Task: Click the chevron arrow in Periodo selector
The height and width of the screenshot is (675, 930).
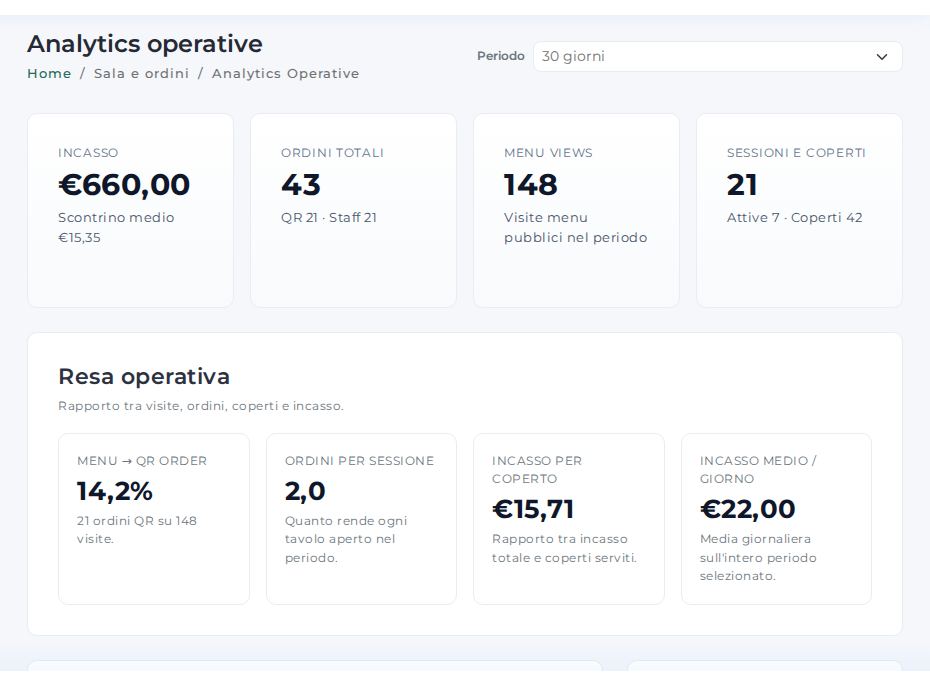Action: [882, 57]
